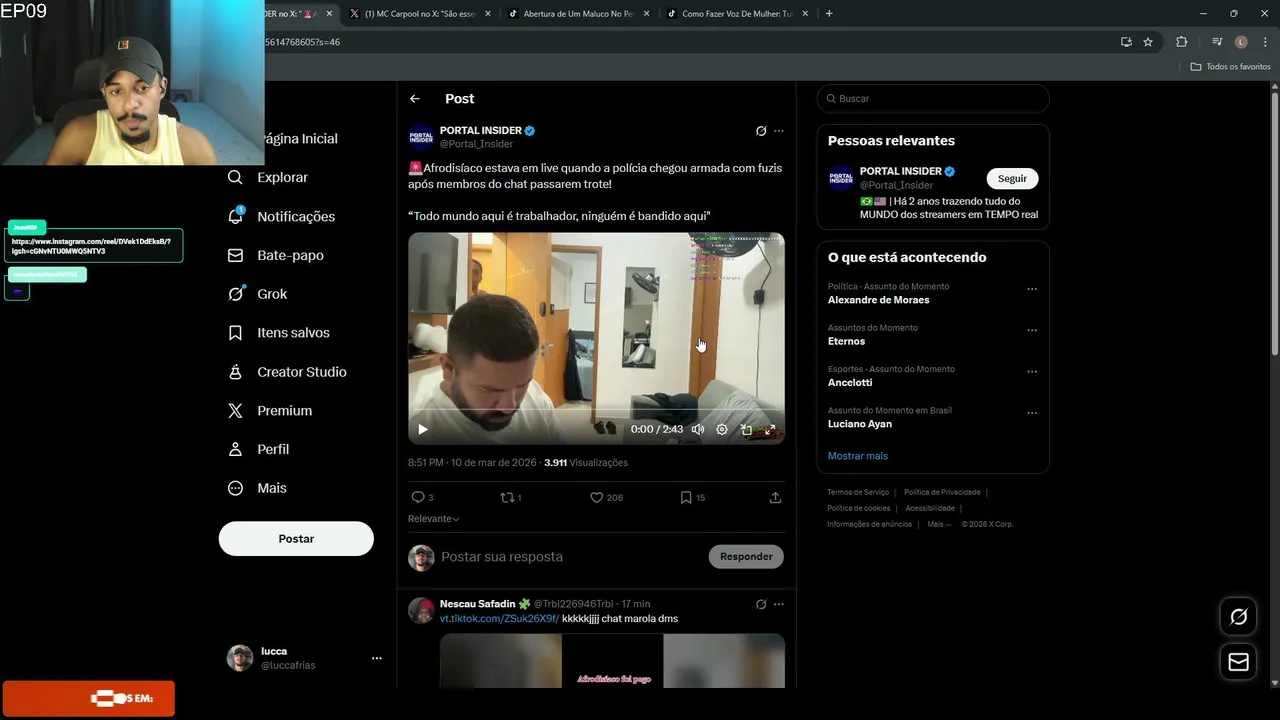Switch to MC Carpool no X tab
The height and width of the screenshot is (720, 1280).
[x=420, y=14]
